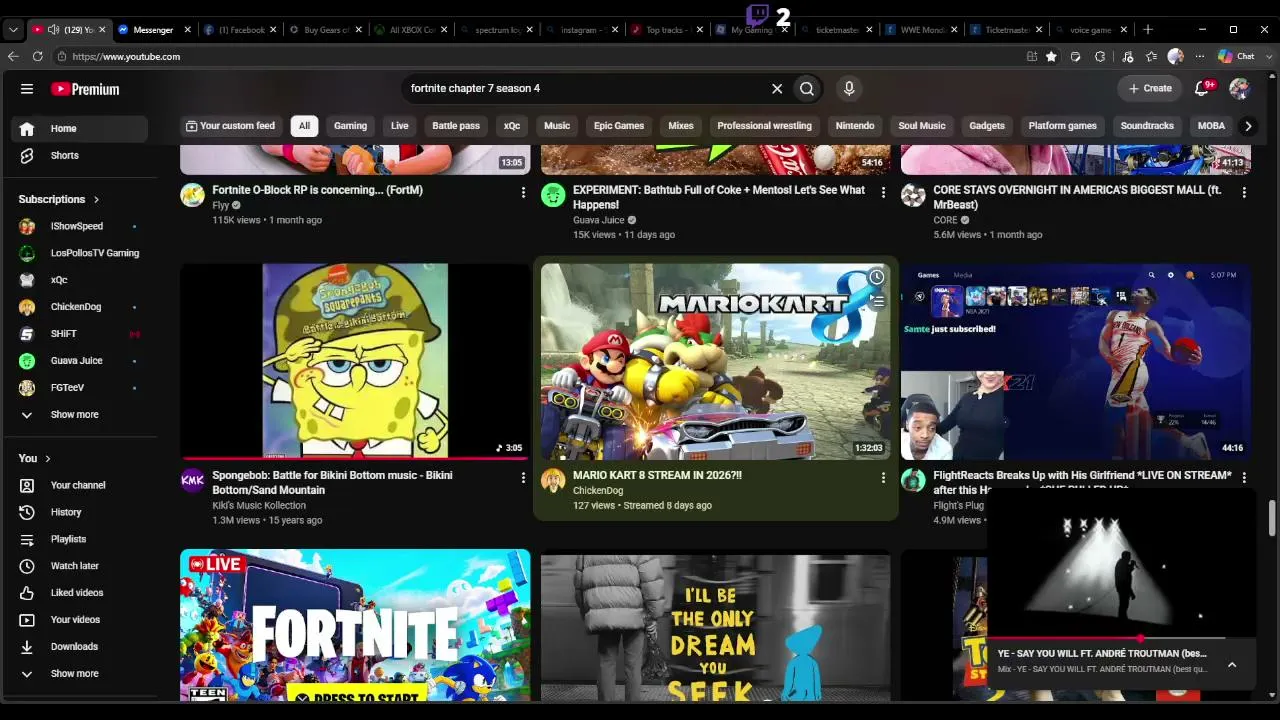The height and width of the screenshot is (720, 1280).
Task: Open options menu for Spongebob music video
Action: point(523,478)
